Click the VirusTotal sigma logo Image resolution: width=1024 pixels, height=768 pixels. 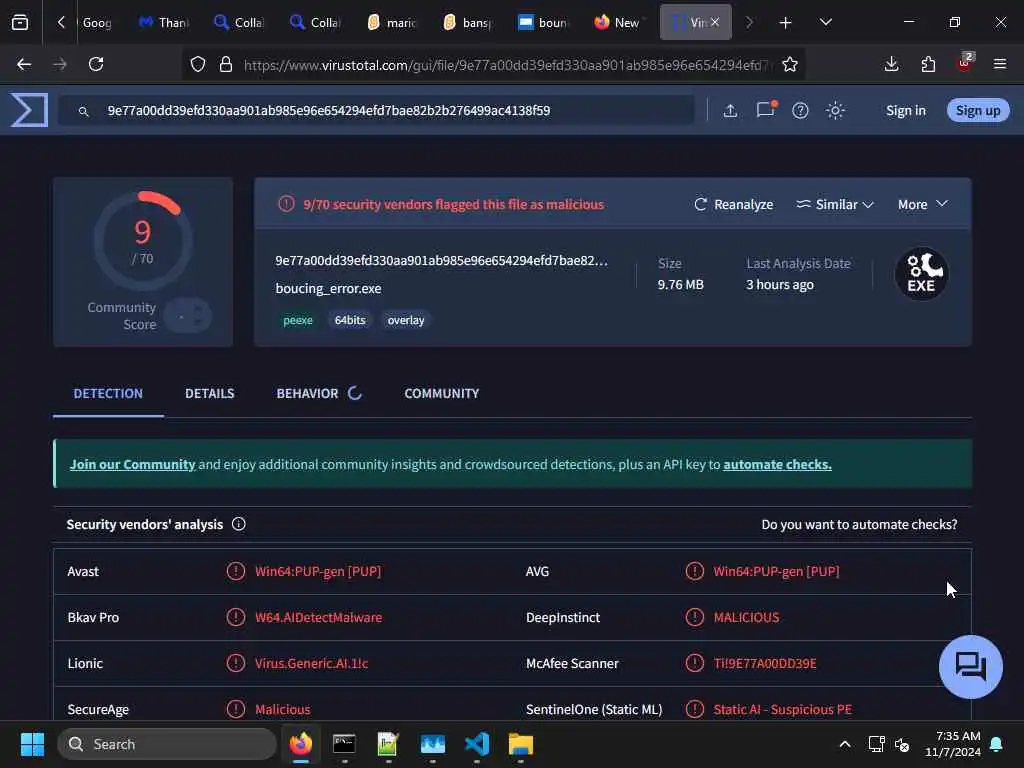[x=29, y=110]
